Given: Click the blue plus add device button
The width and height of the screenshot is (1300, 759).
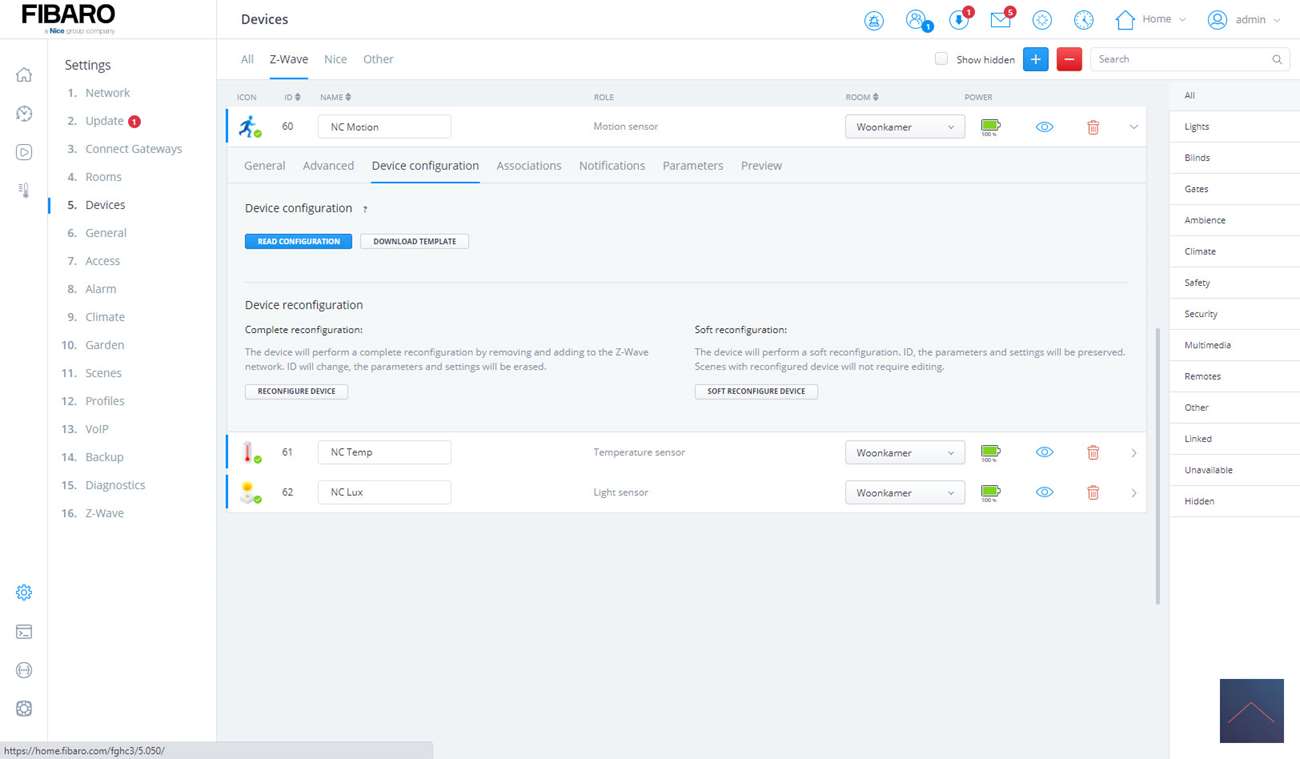Looking at the screenshot, I should click(x=1035, y=60).
